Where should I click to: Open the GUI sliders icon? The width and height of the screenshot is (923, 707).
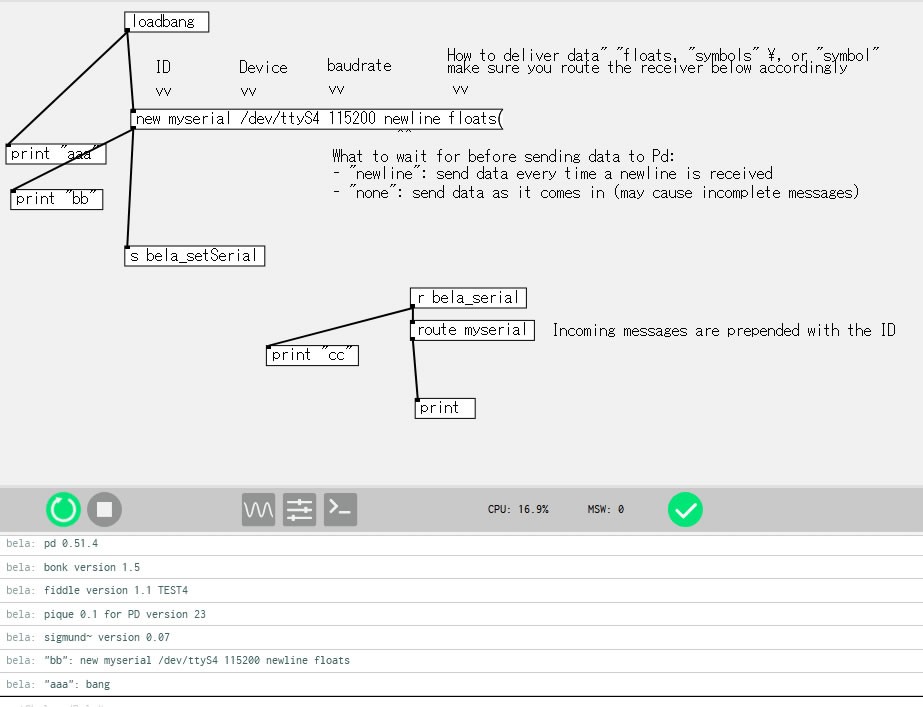pos(299,510)
